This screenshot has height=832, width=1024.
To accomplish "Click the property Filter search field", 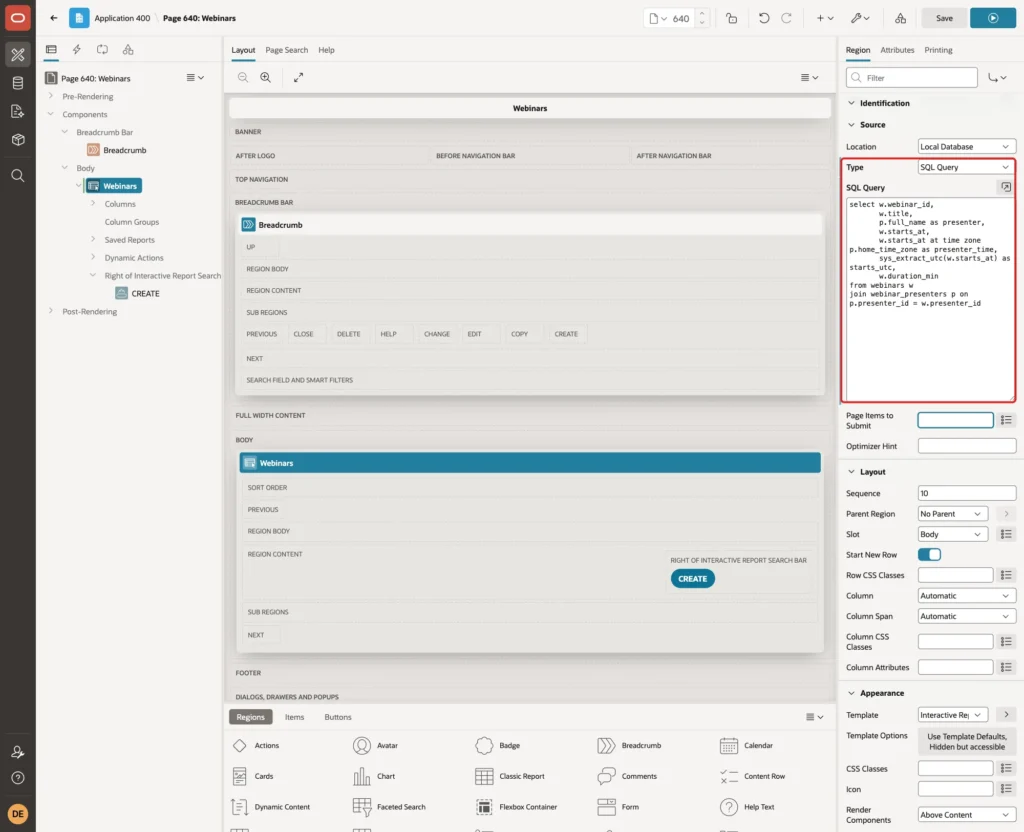I will 912,78.
